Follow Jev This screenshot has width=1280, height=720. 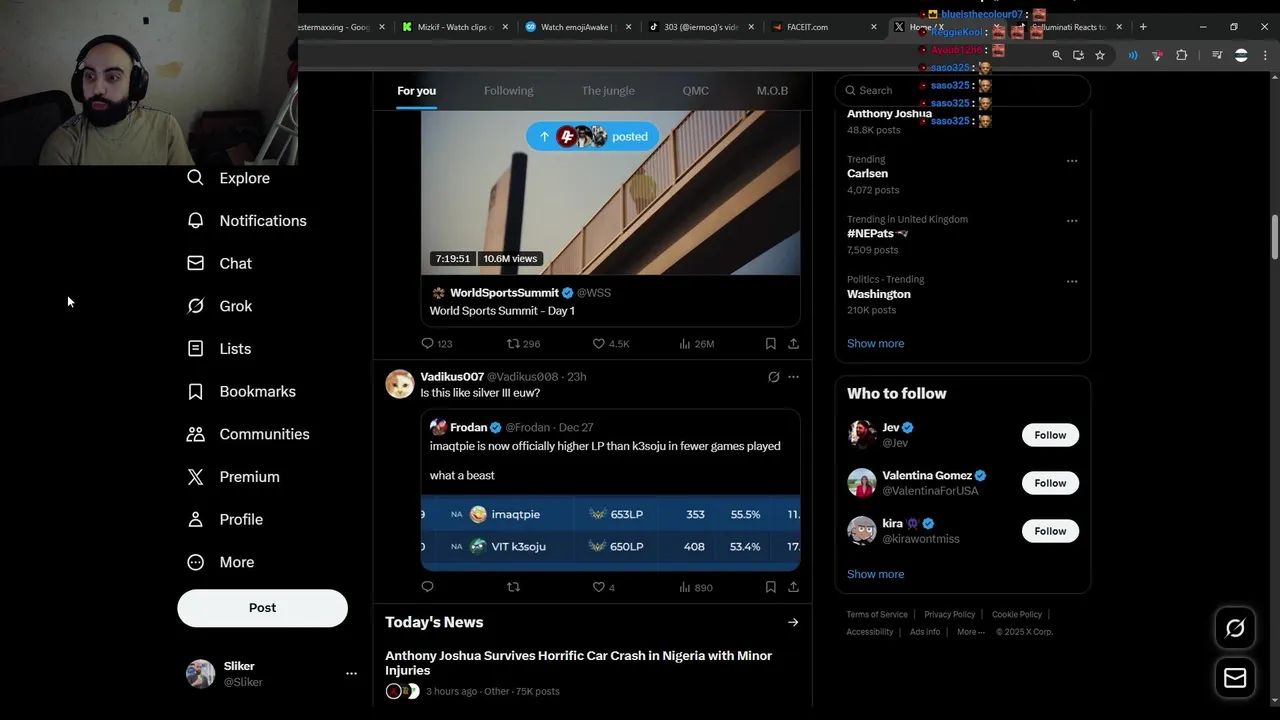tap(1050, 435)
